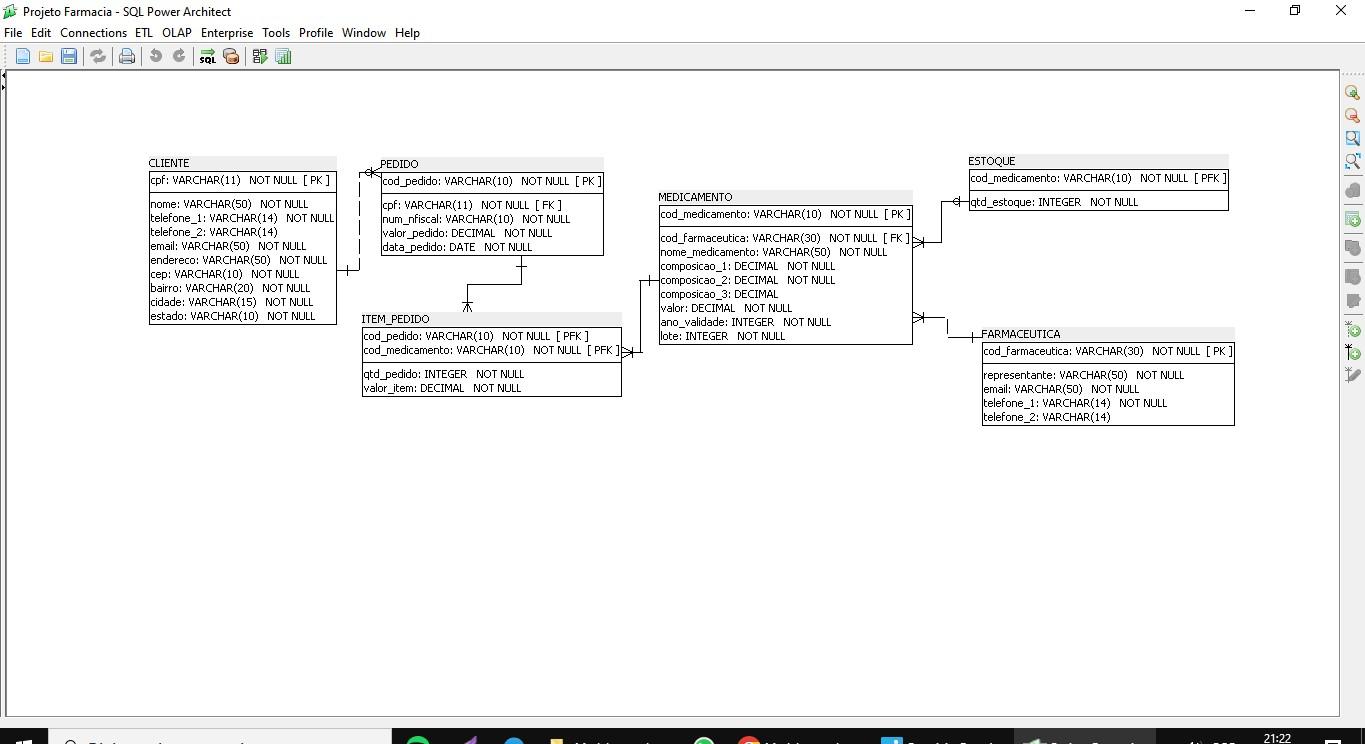Select the MEDICAMENTO table title
Viewport: 1365px width, 744px height.
[695, 197]
